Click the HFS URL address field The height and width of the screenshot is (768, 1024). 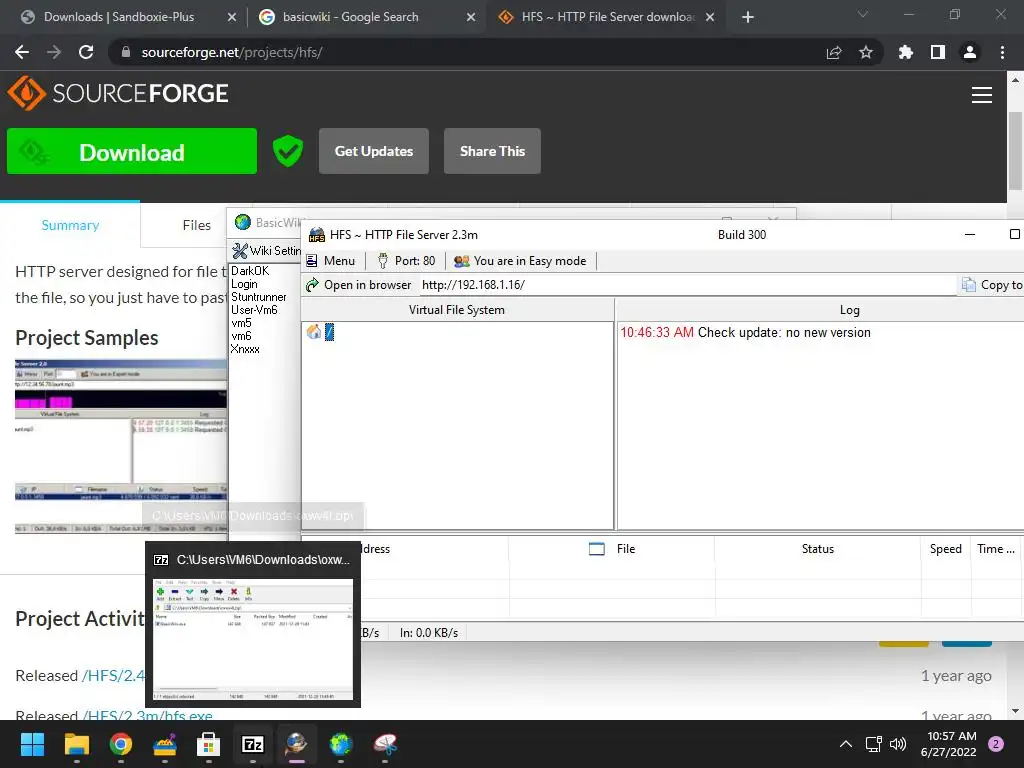point(686,285)
